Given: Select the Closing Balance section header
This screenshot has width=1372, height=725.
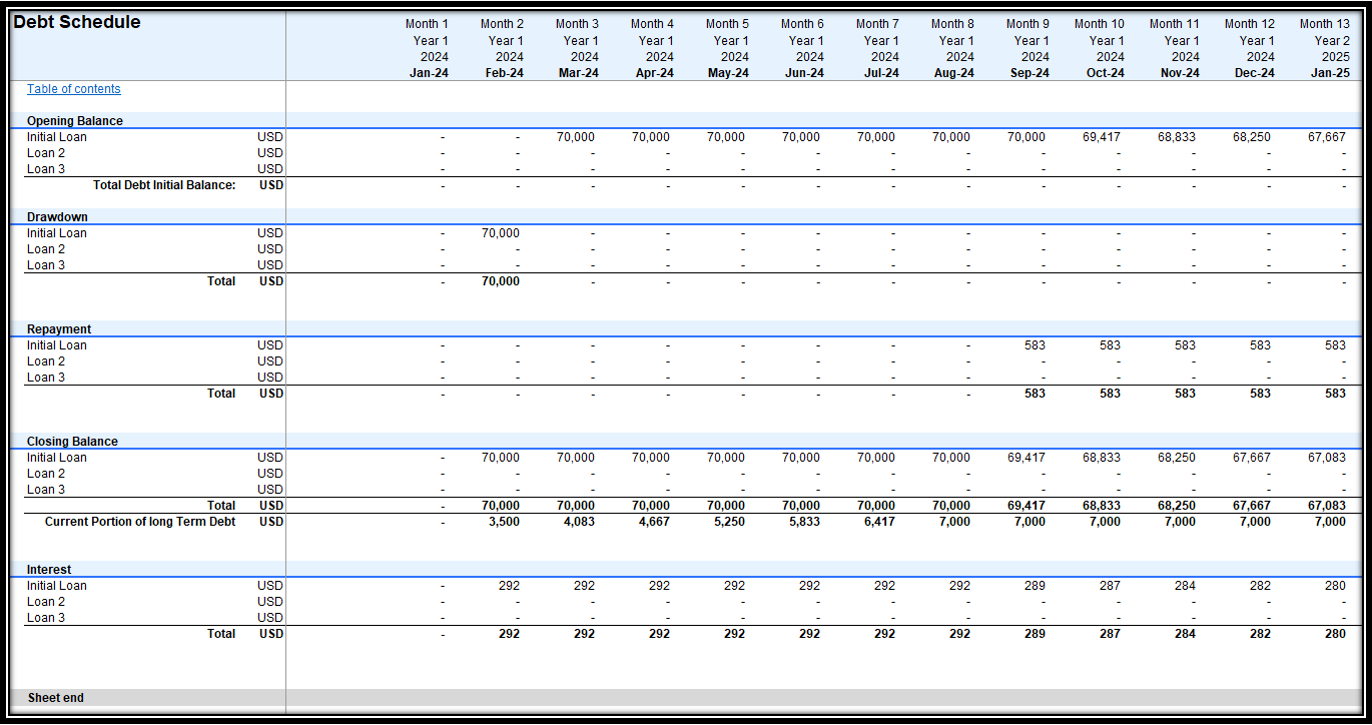Looking at the screenshot, I should tap(72, 441).
